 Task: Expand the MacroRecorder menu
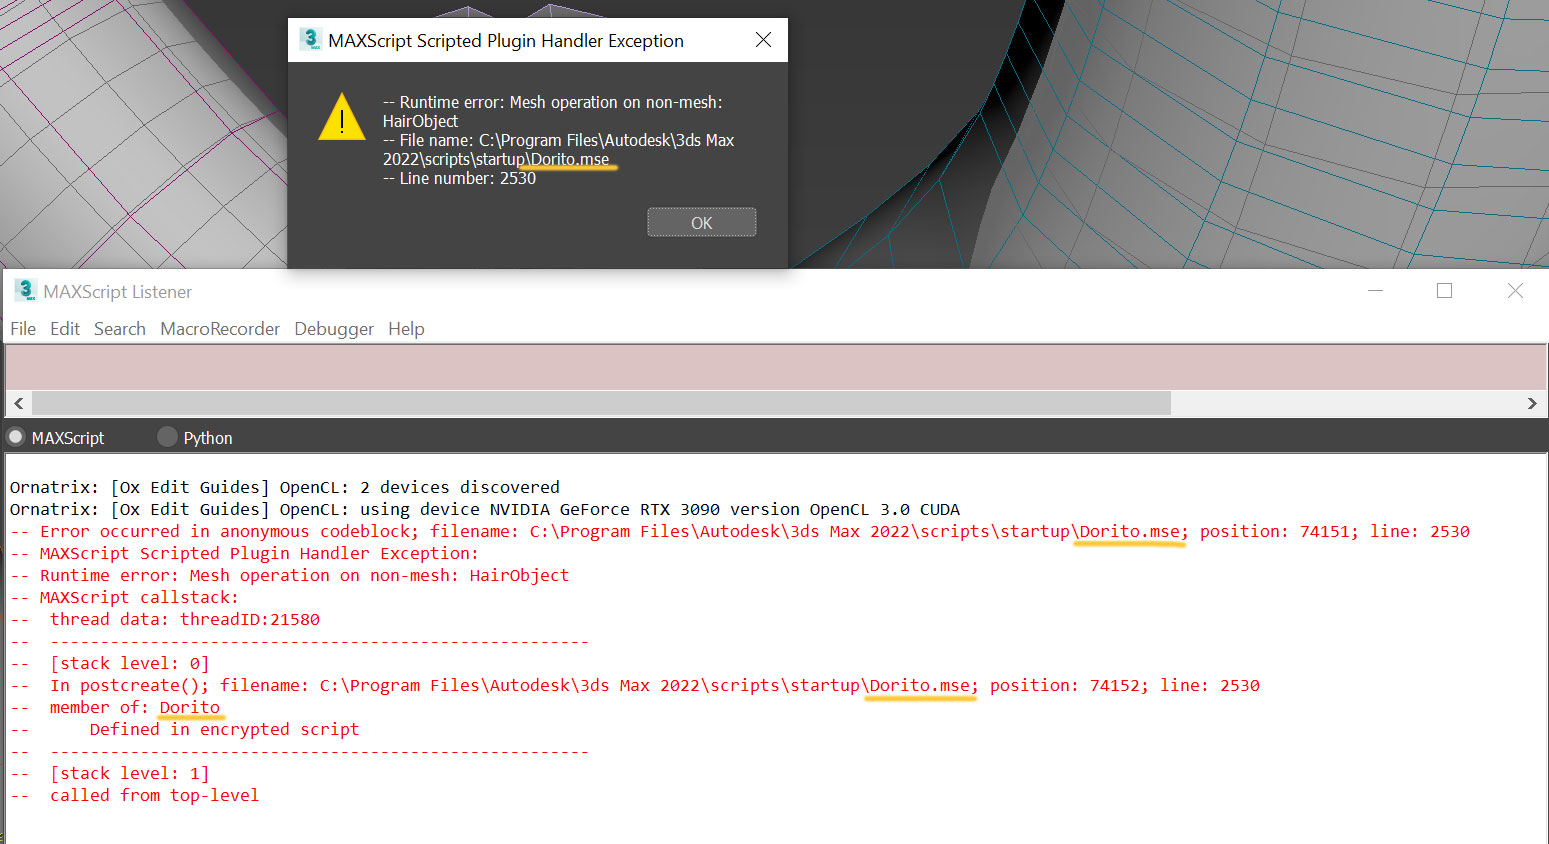coord(220,329)
